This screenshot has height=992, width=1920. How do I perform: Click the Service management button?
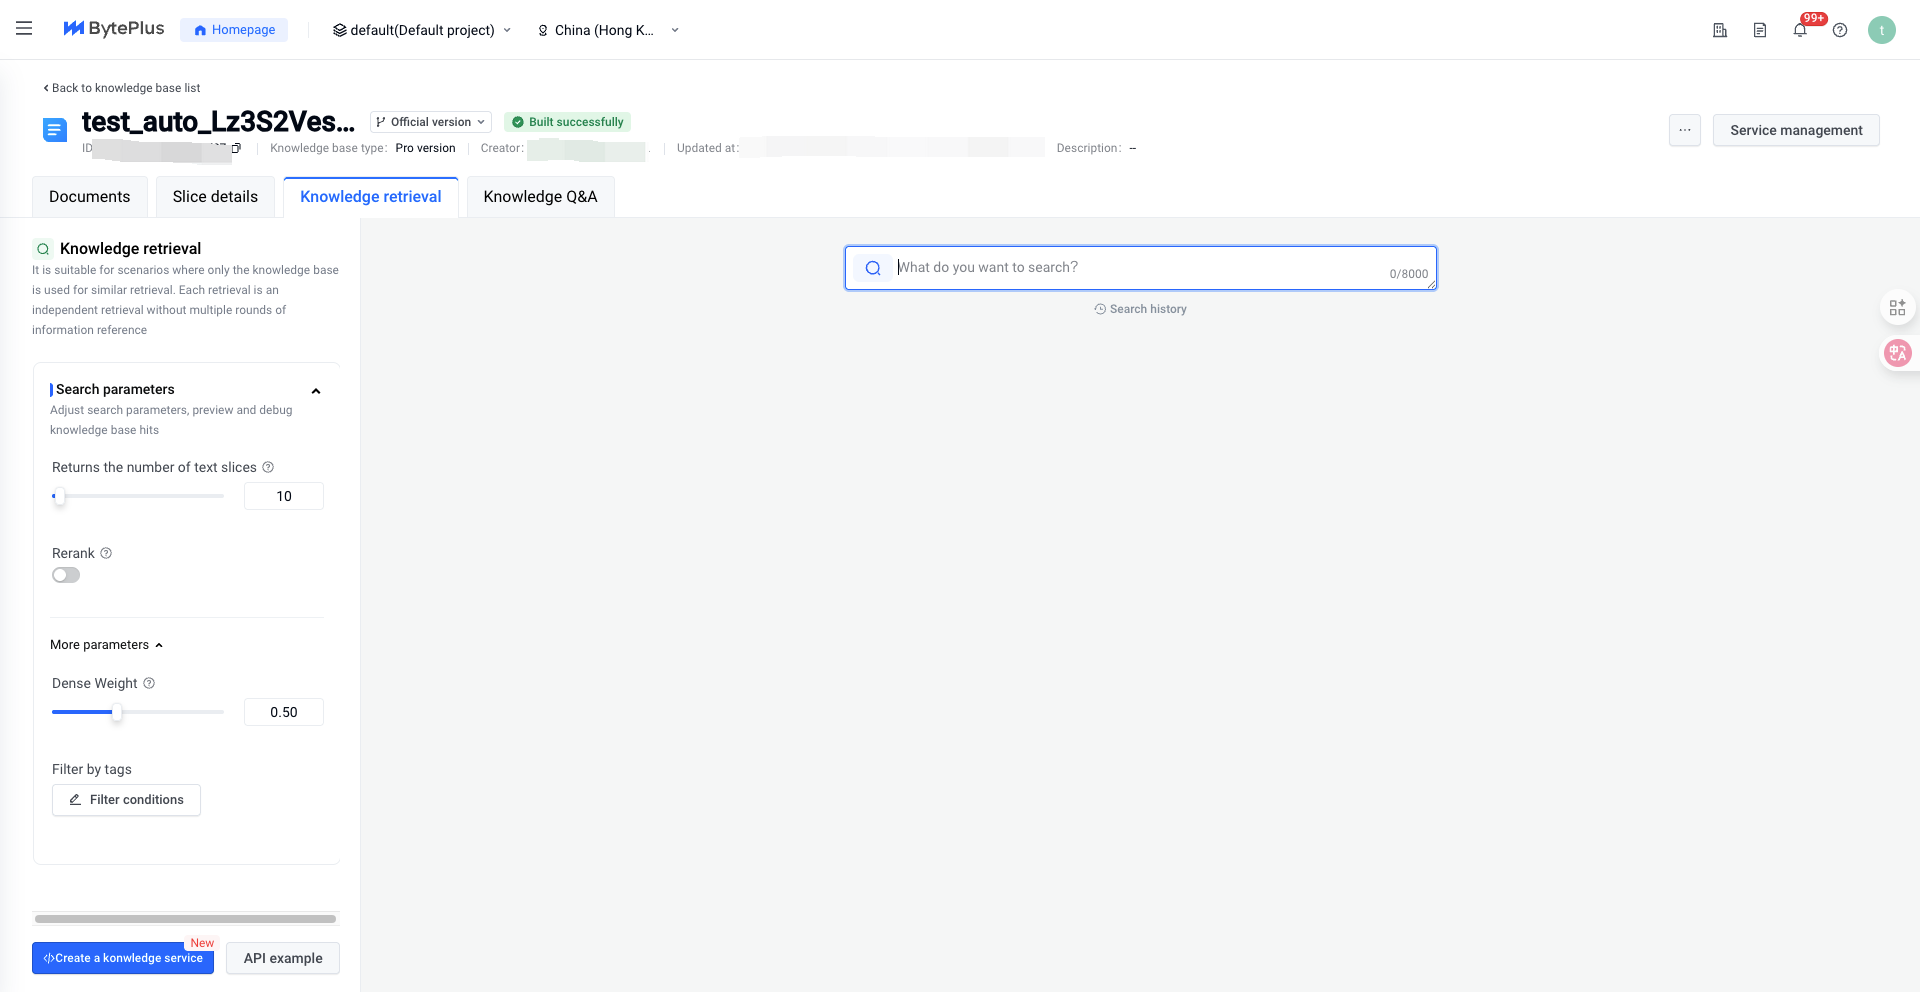click(x=1796, y=130)
